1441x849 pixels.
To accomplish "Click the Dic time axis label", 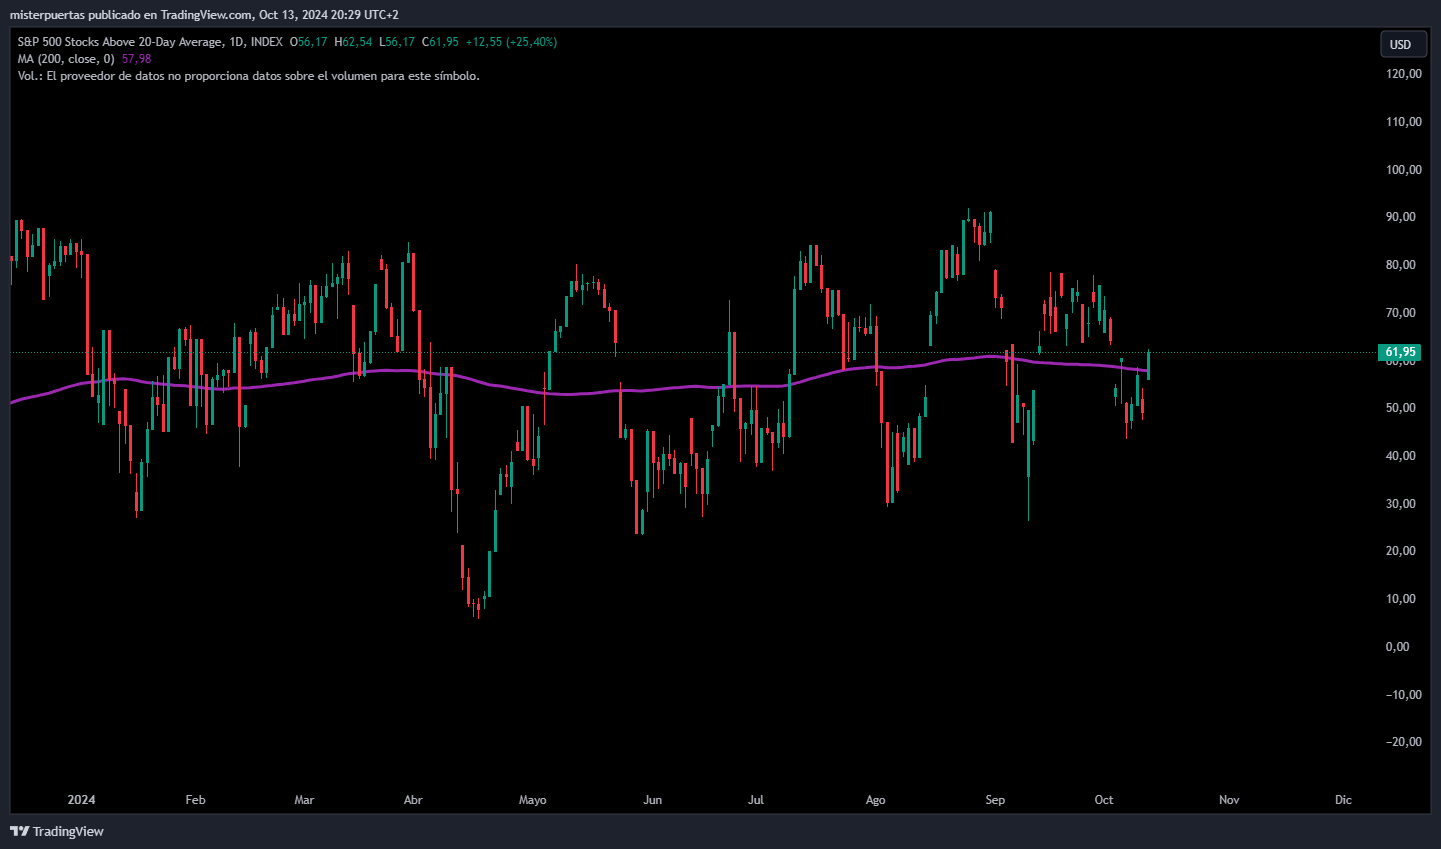I will [1344, 800].
